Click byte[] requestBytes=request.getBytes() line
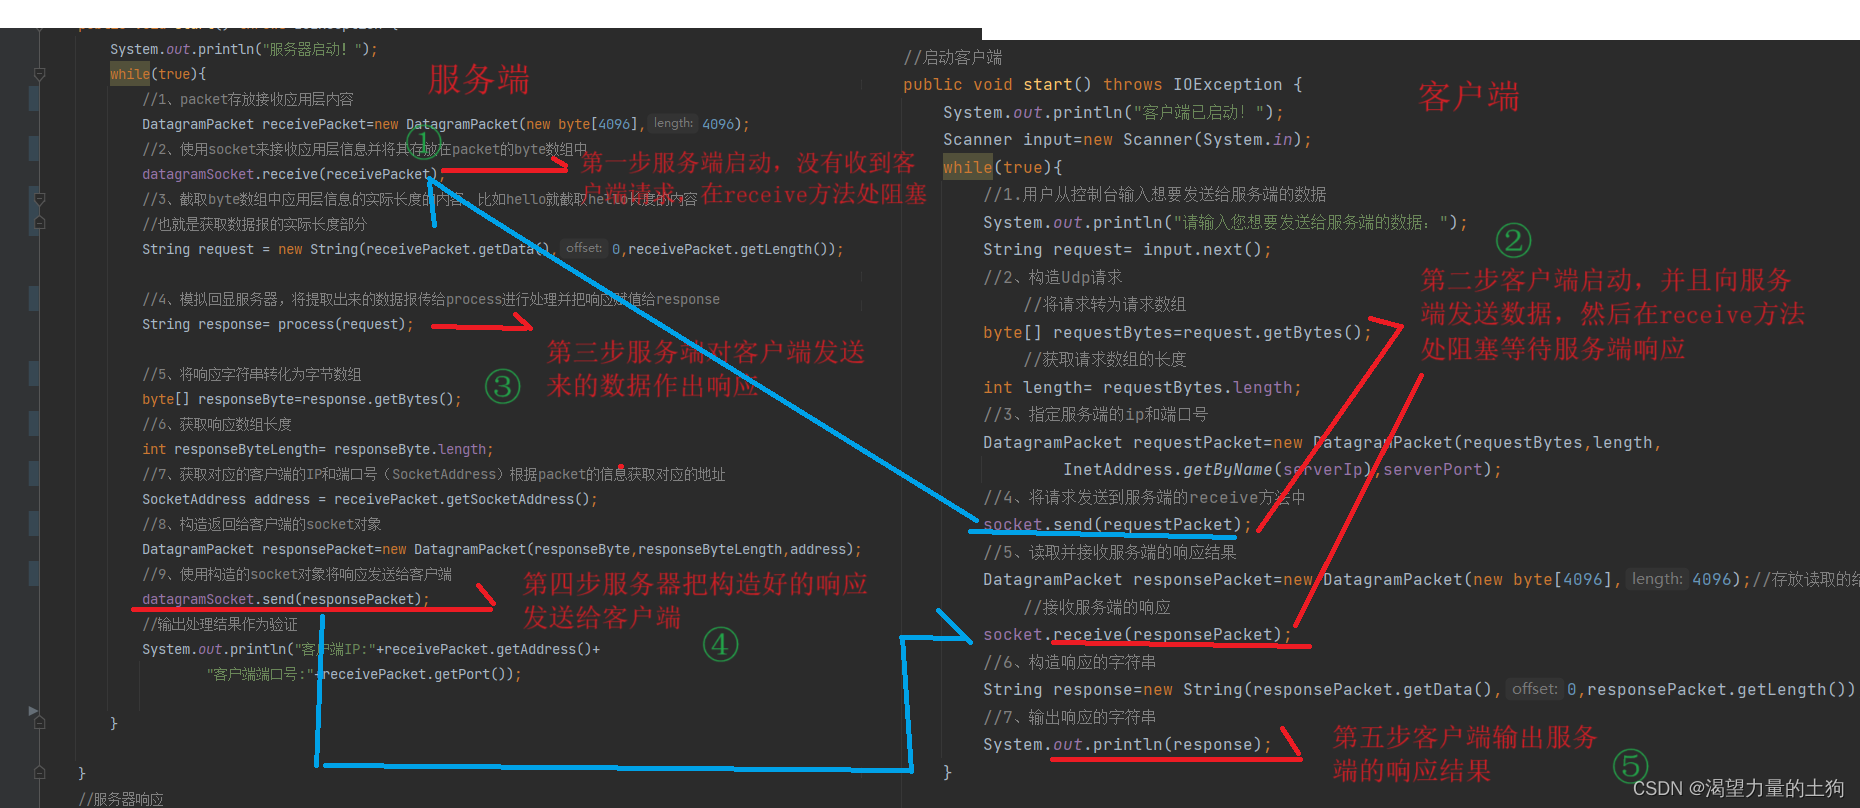Image resolution: width=1860 pixels, height=808 pixels. point(1177,332)
